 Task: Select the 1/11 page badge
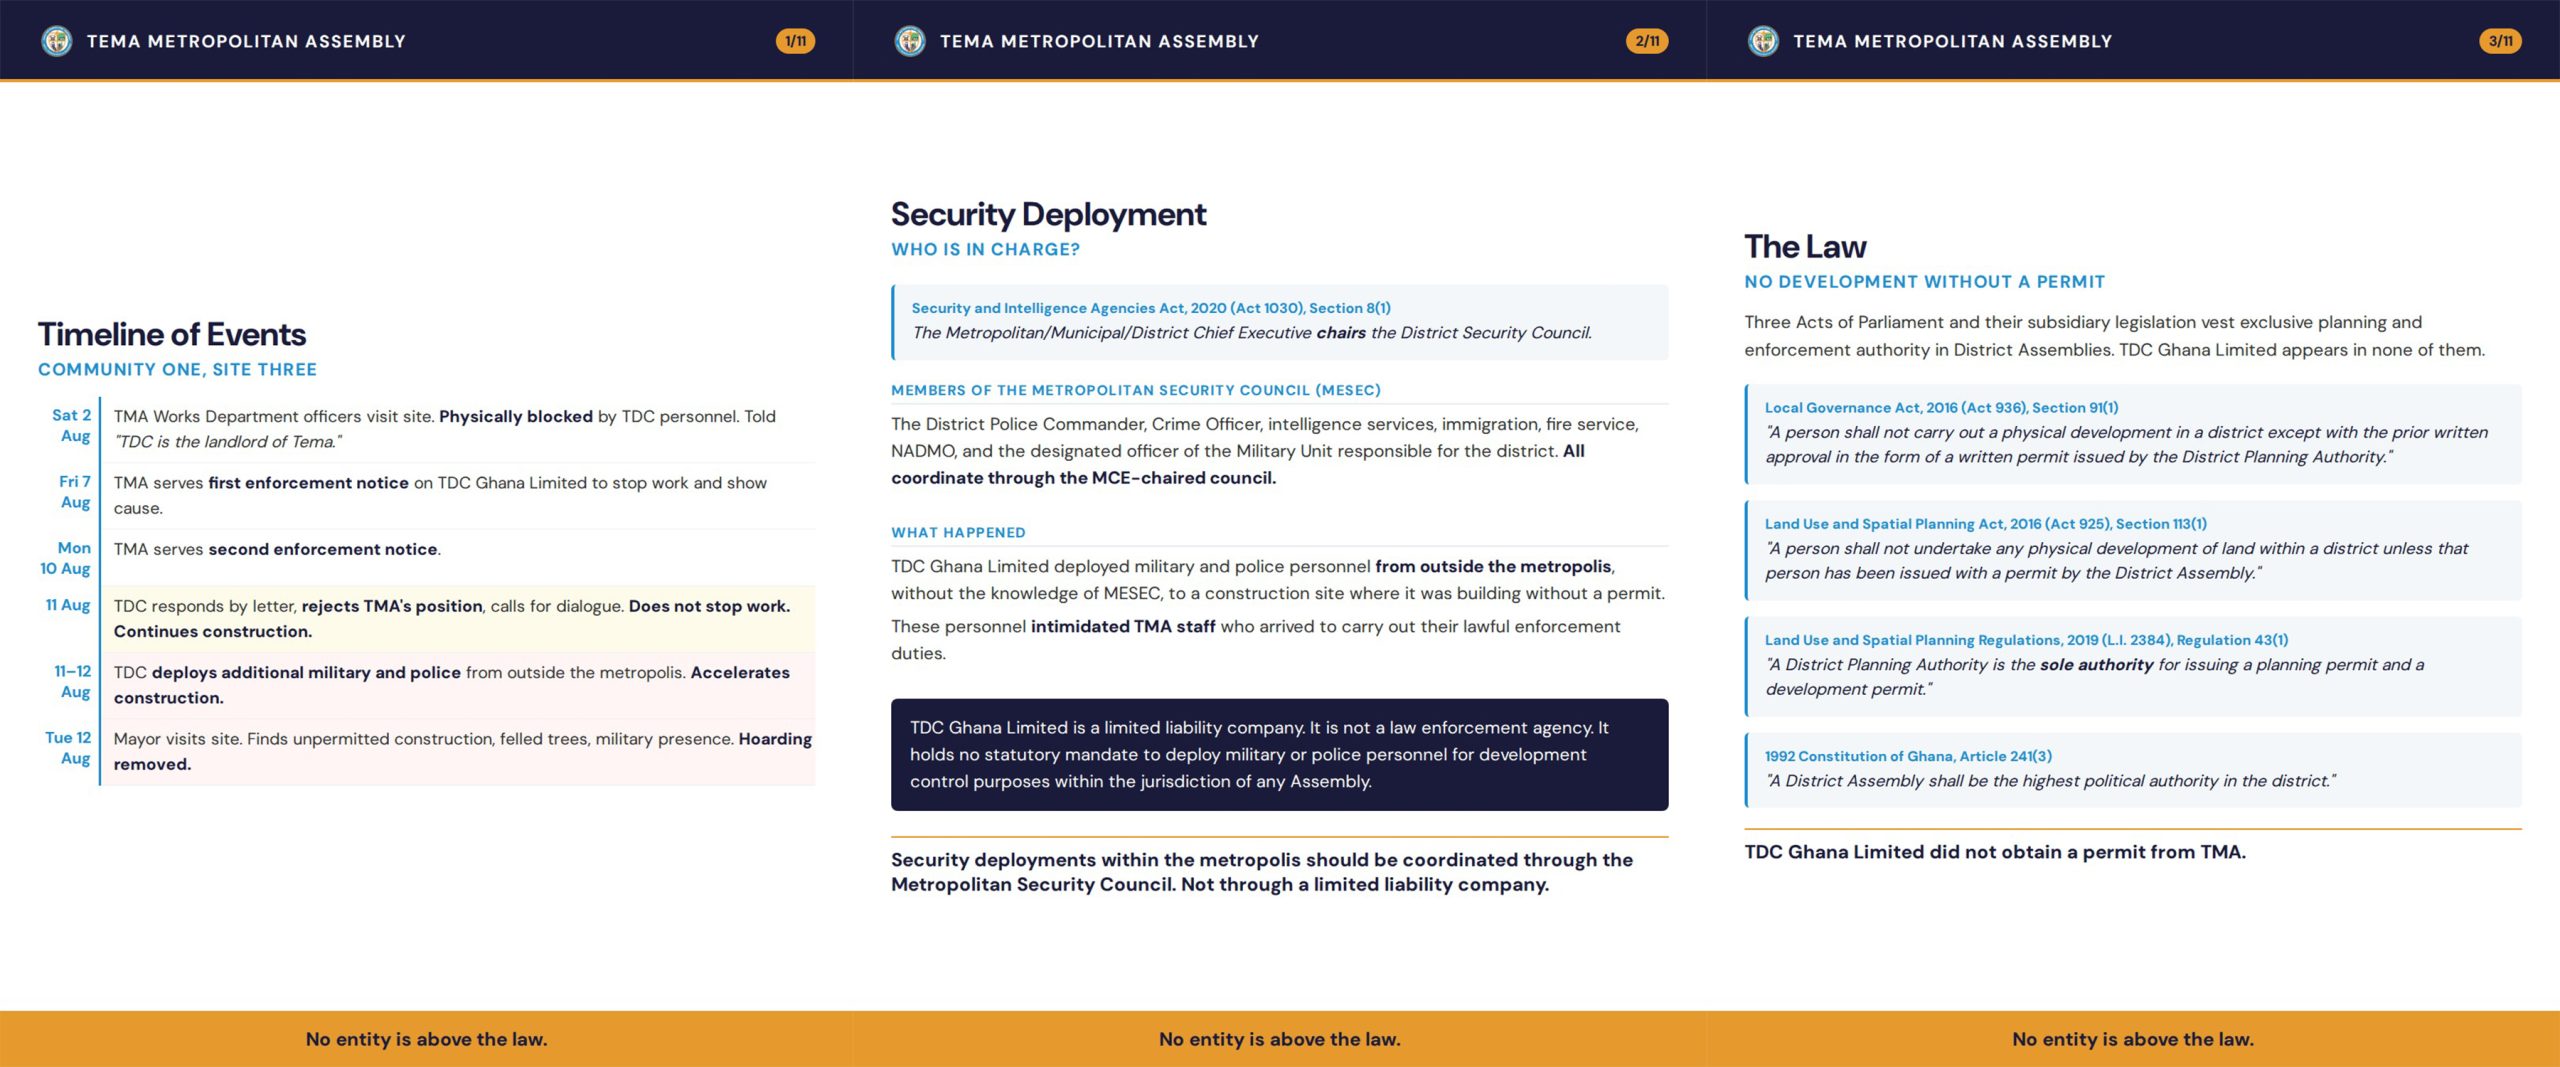click(x=795, y=41)
